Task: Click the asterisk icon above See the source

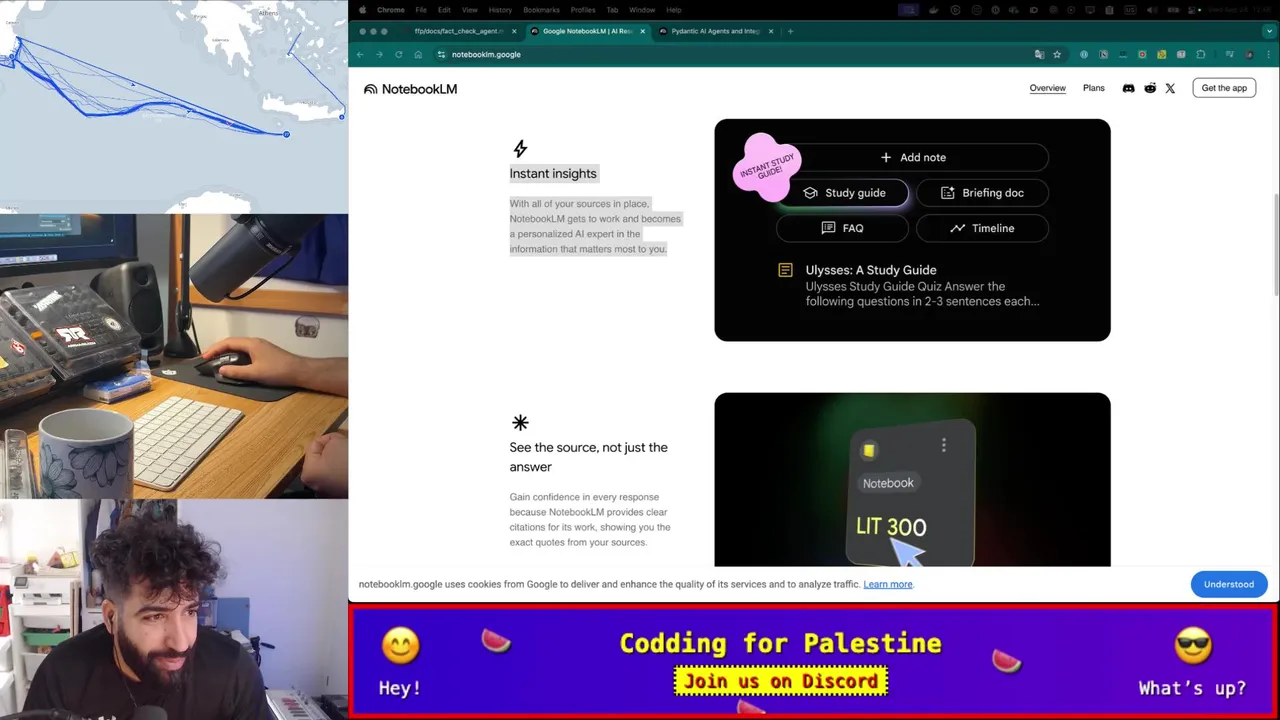Action: (x=520, y=423)
